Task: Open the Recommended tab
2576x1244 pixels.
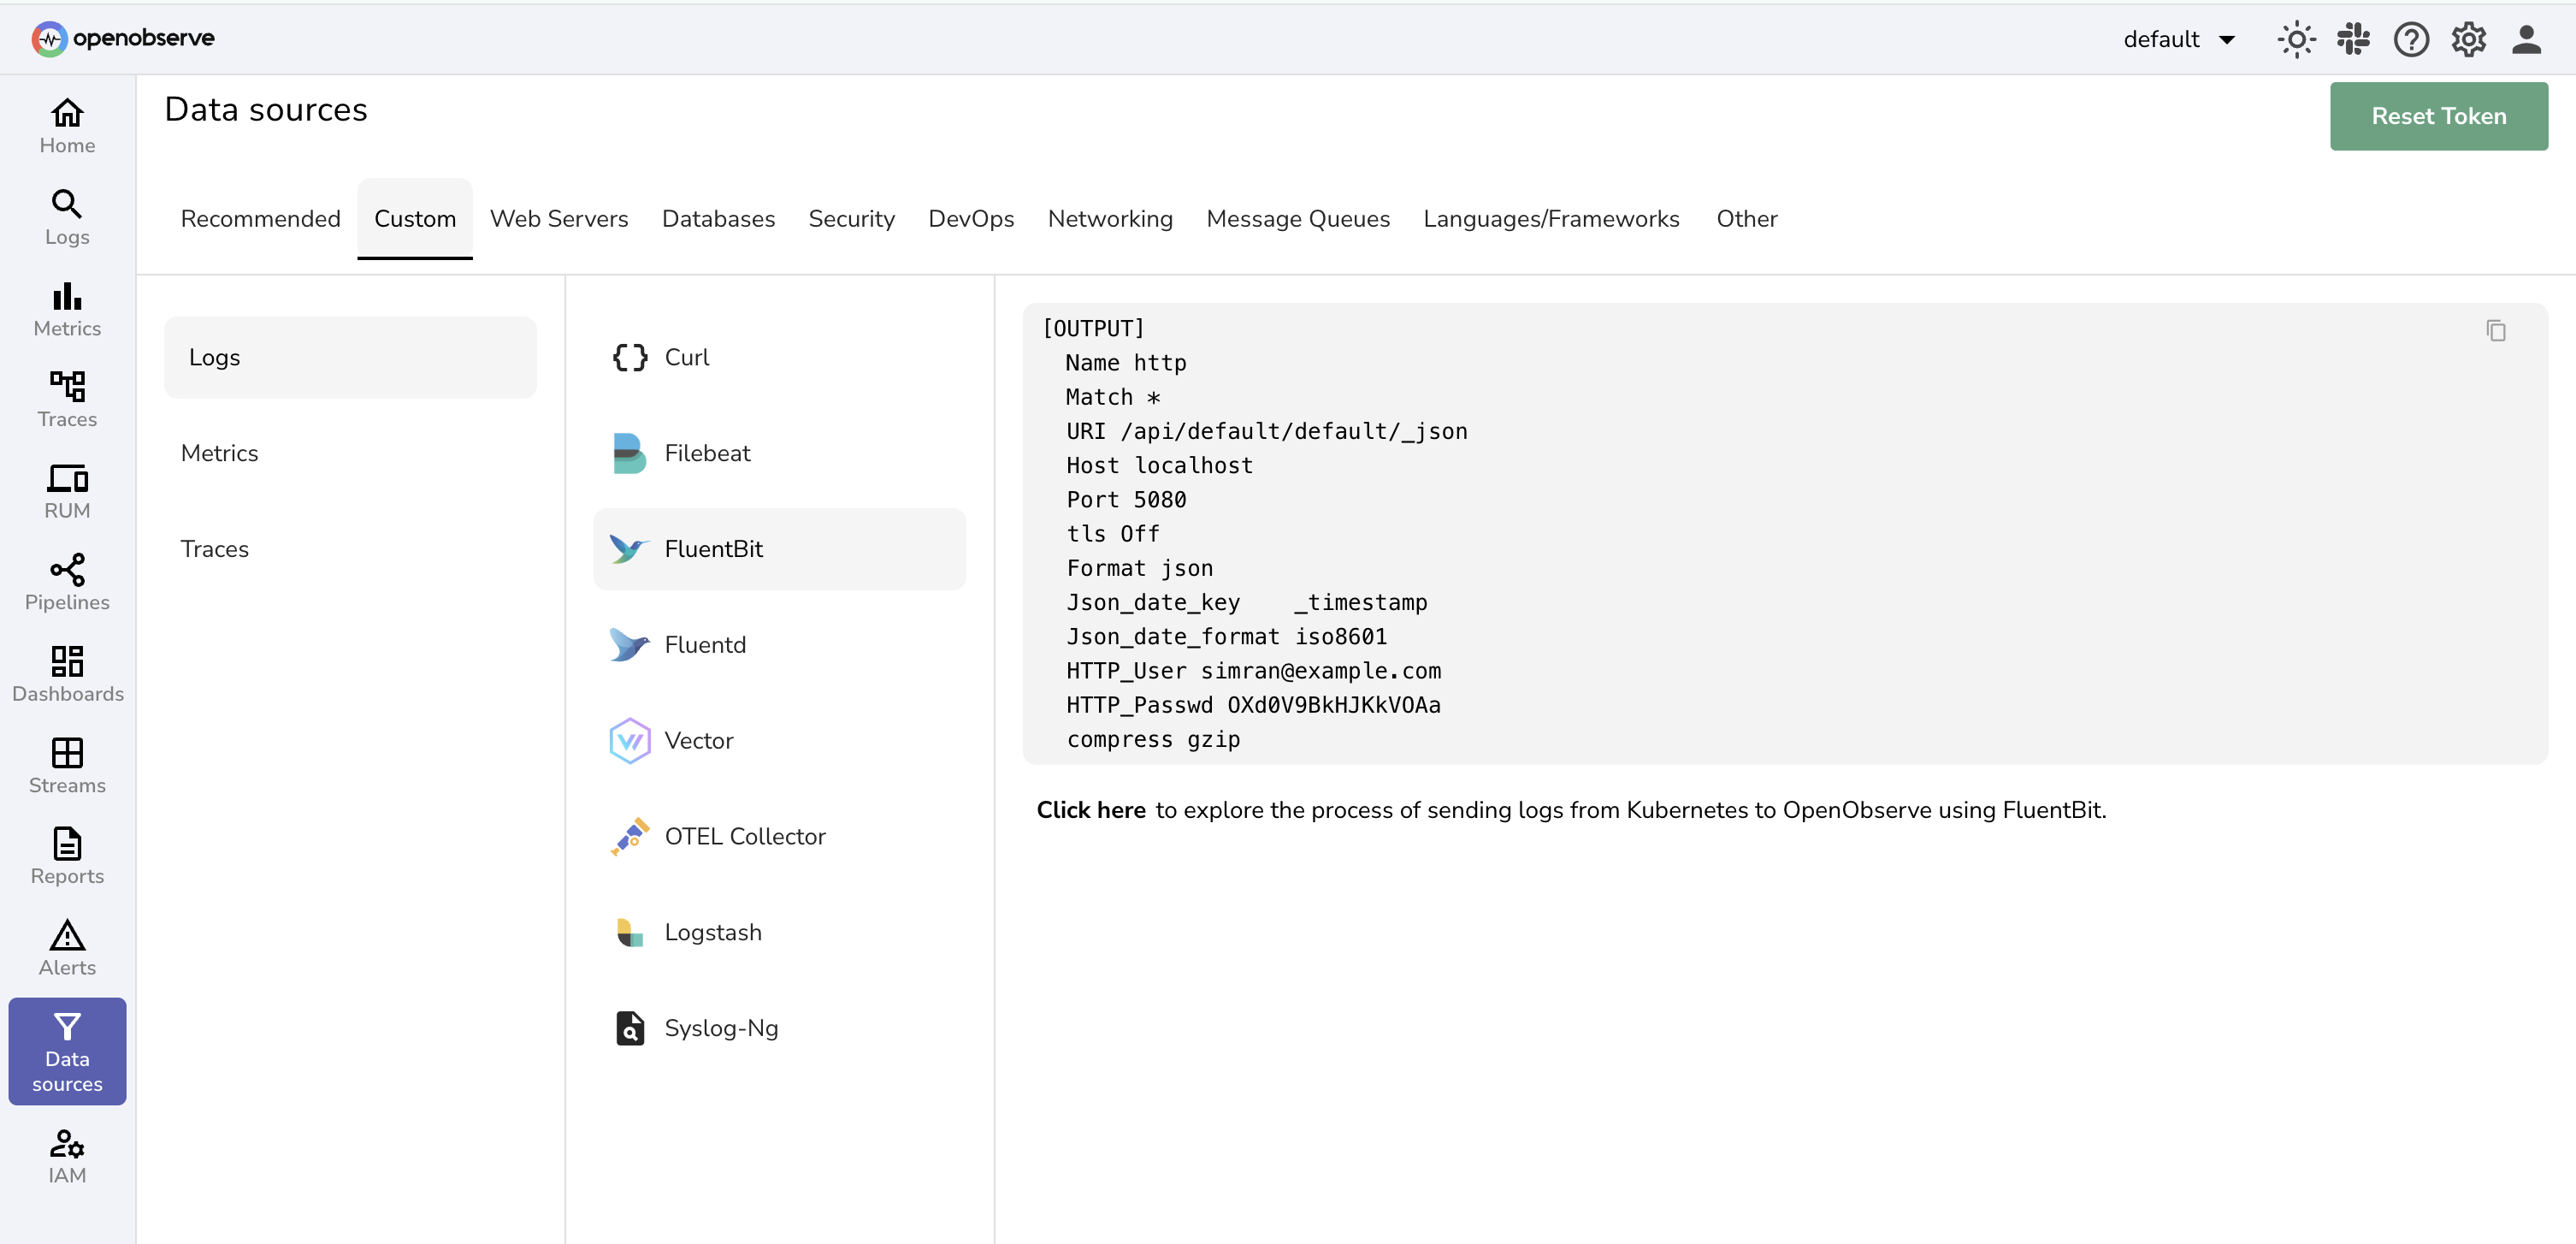Action: [260, 218]
